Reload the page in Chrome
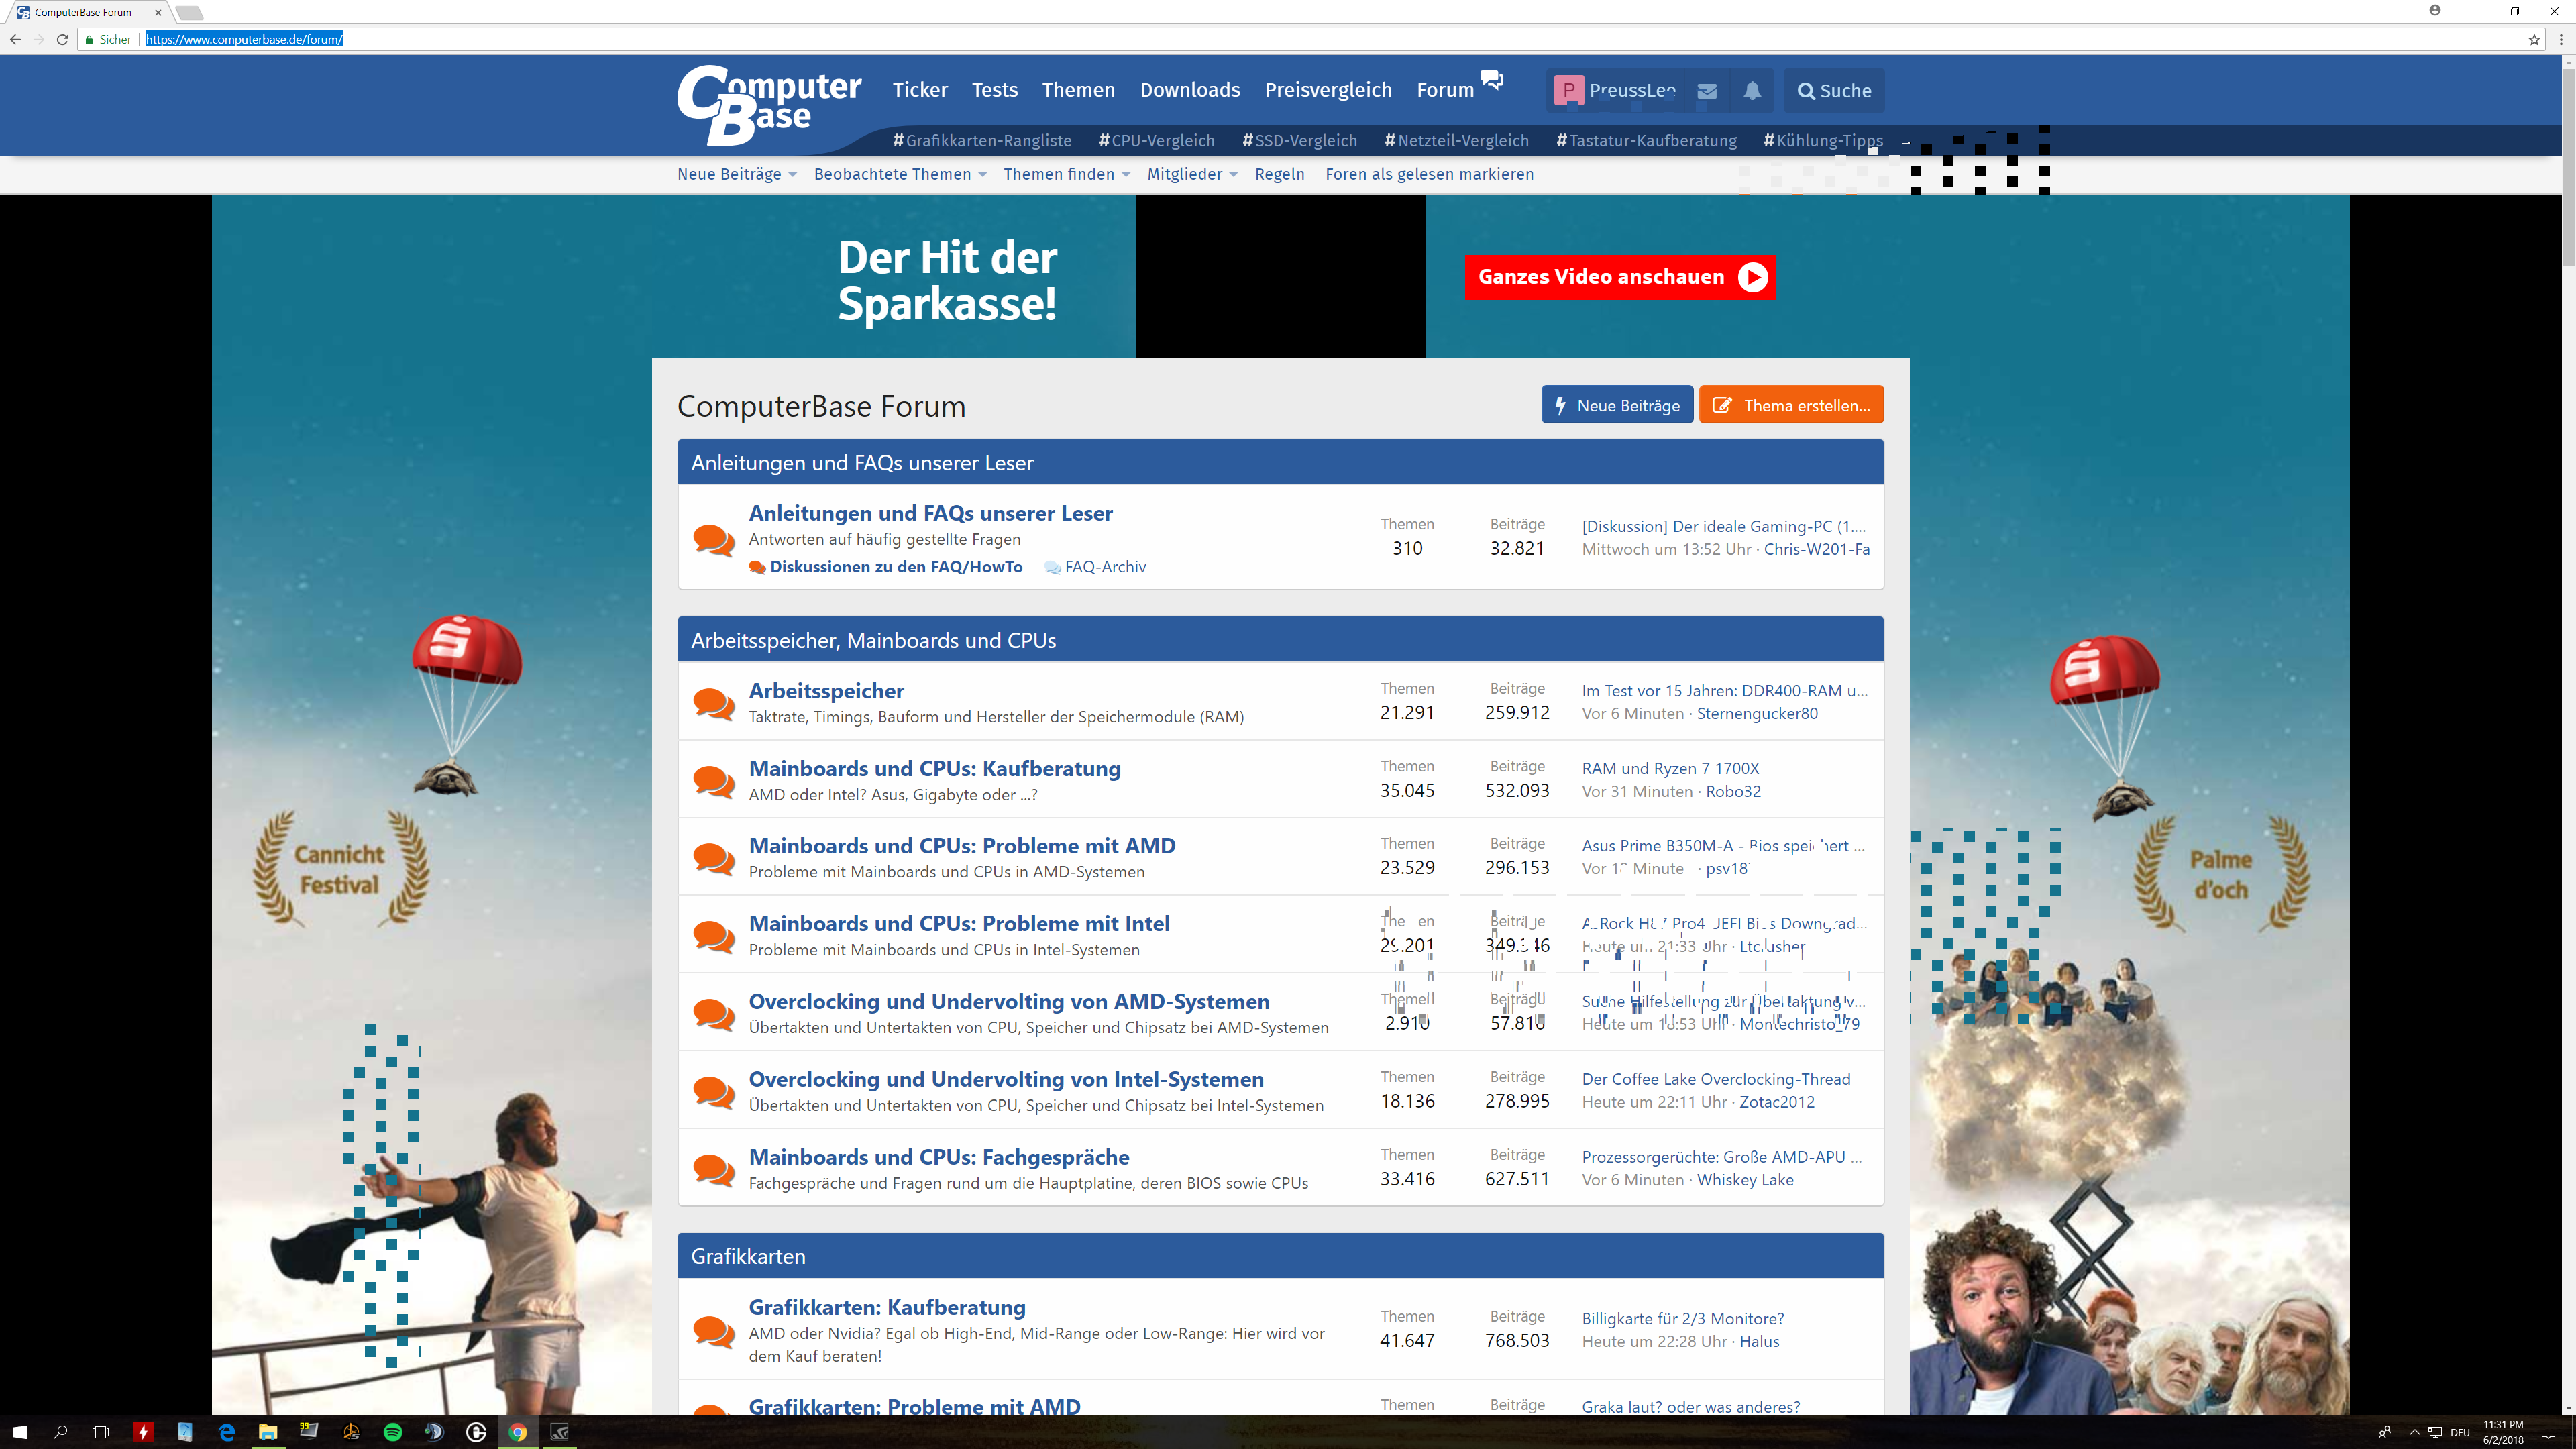This screenshot has height=1449, width=2576. tap(62, 40)
